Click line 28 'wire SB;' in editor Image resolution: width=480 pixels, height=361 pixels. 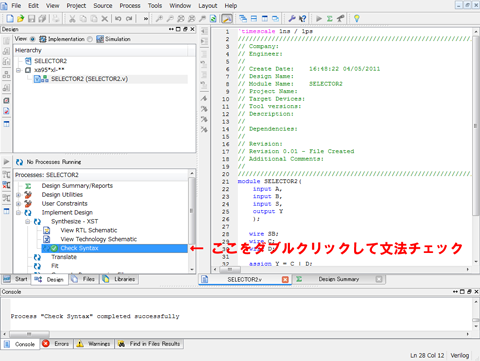(x=263, y=234)
